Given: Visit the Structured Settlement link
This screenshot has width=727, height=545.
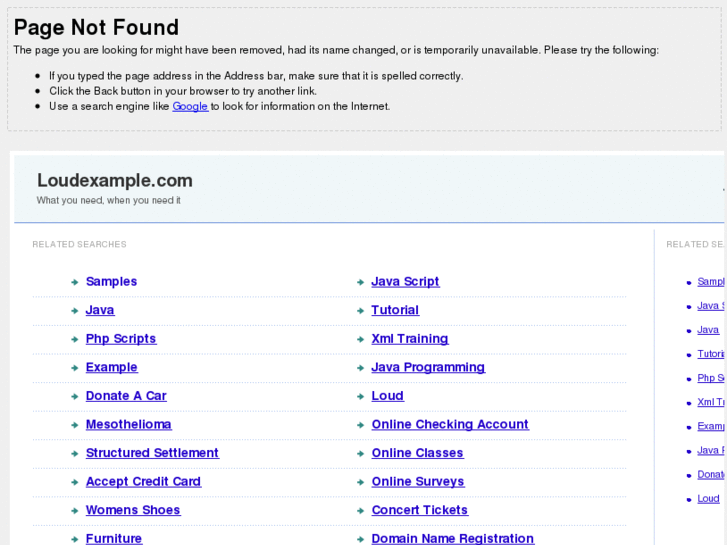Looking at the screenshot, I should 152,453.
